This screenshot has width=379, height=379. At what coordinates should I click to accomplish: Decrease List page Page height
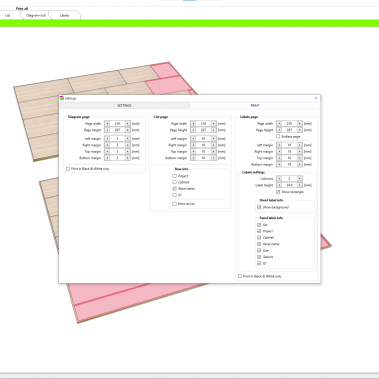(x=193, y=130)
